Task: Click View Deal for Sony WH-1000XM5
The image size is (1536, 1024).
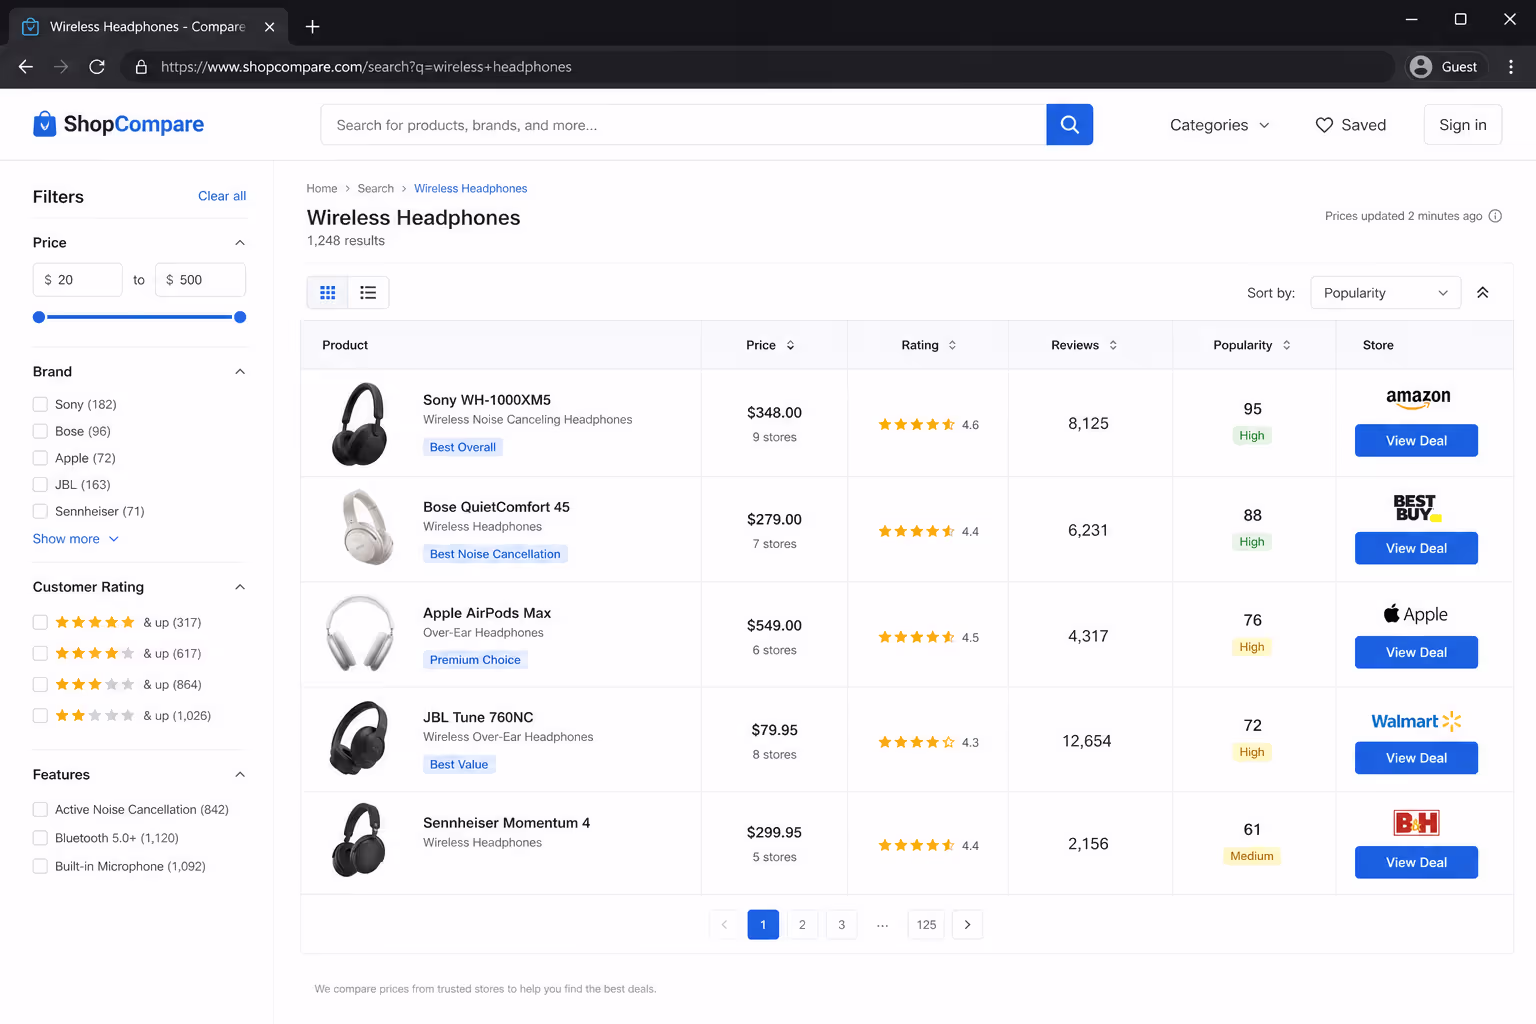Action: click(x=1416, y=441)
